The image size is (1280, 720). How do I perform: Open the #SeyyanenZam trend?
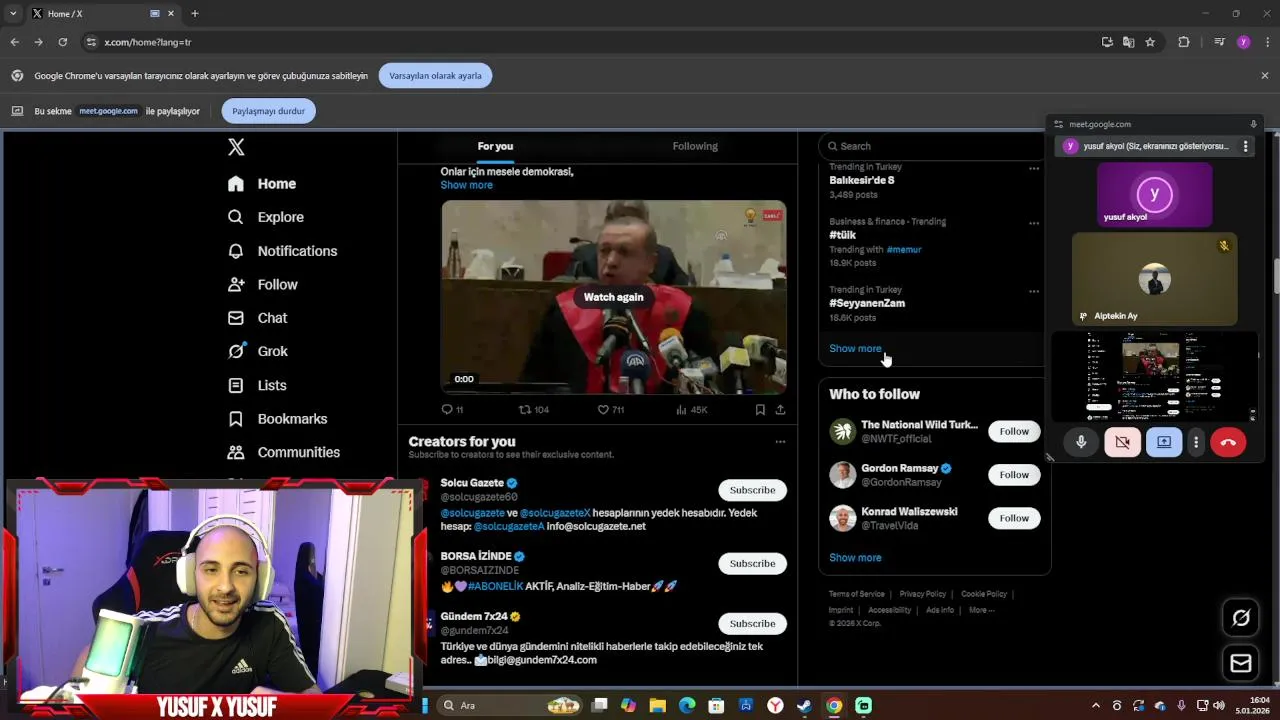click(867, 303)
